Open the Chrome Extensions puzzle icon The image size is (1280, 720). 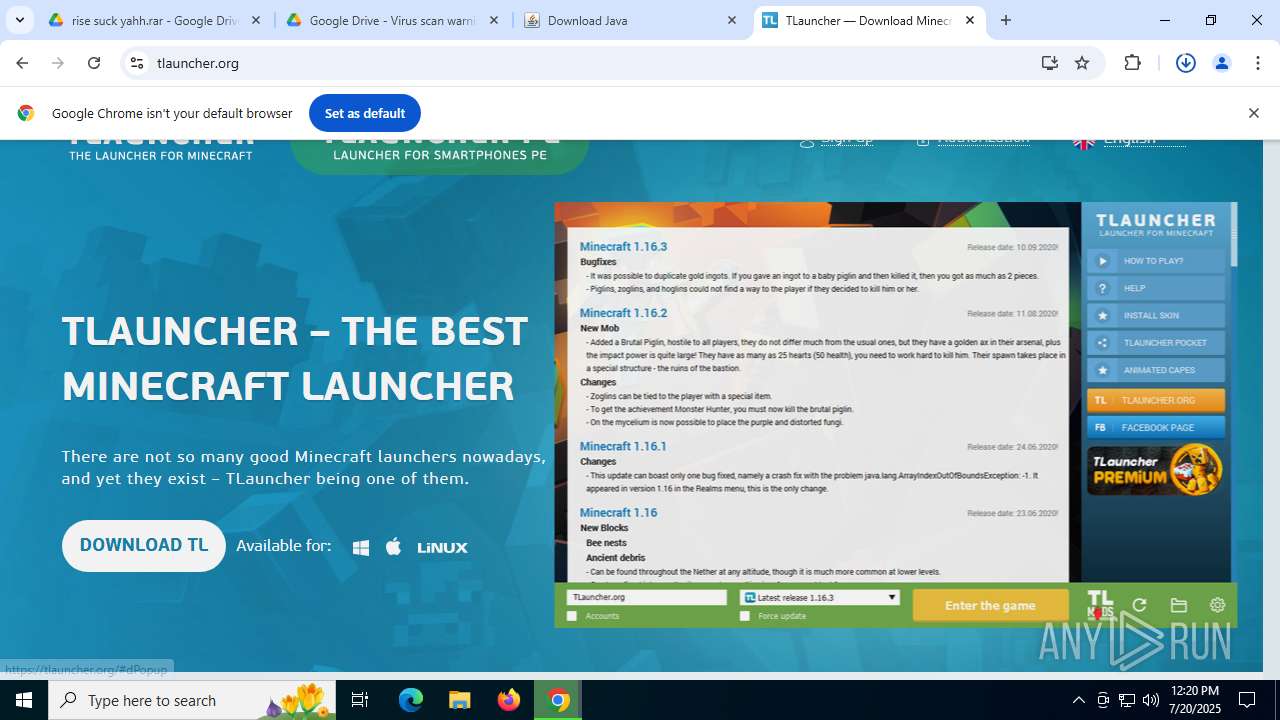click(1132, 63)
